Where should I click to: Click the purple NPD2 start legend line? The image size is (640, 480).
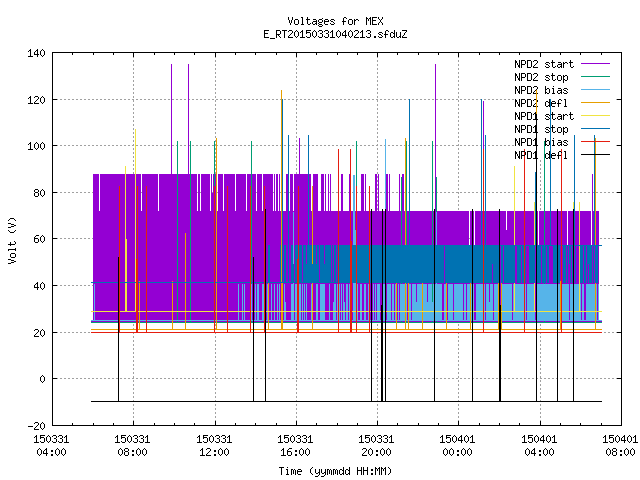[596, 64]
